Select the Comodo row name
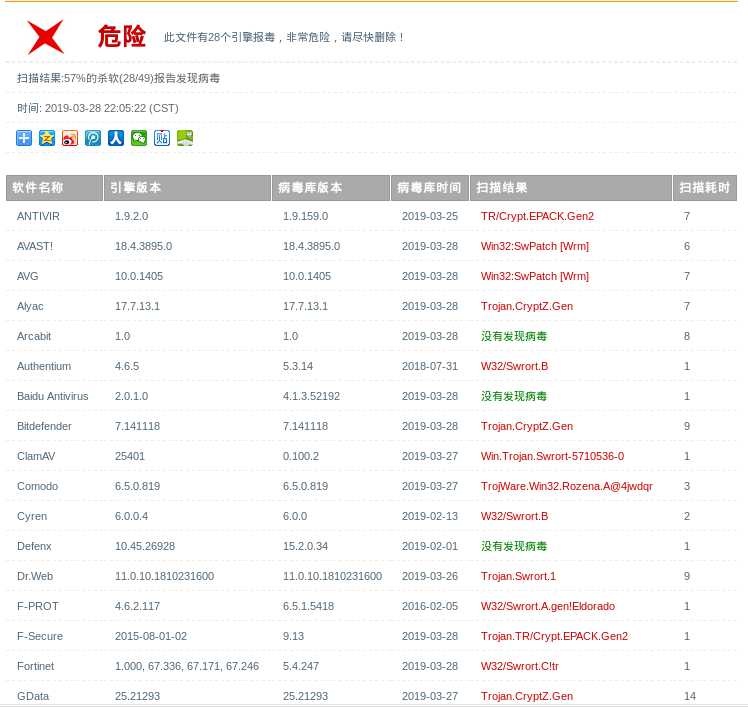 click(x=37, y=487)
